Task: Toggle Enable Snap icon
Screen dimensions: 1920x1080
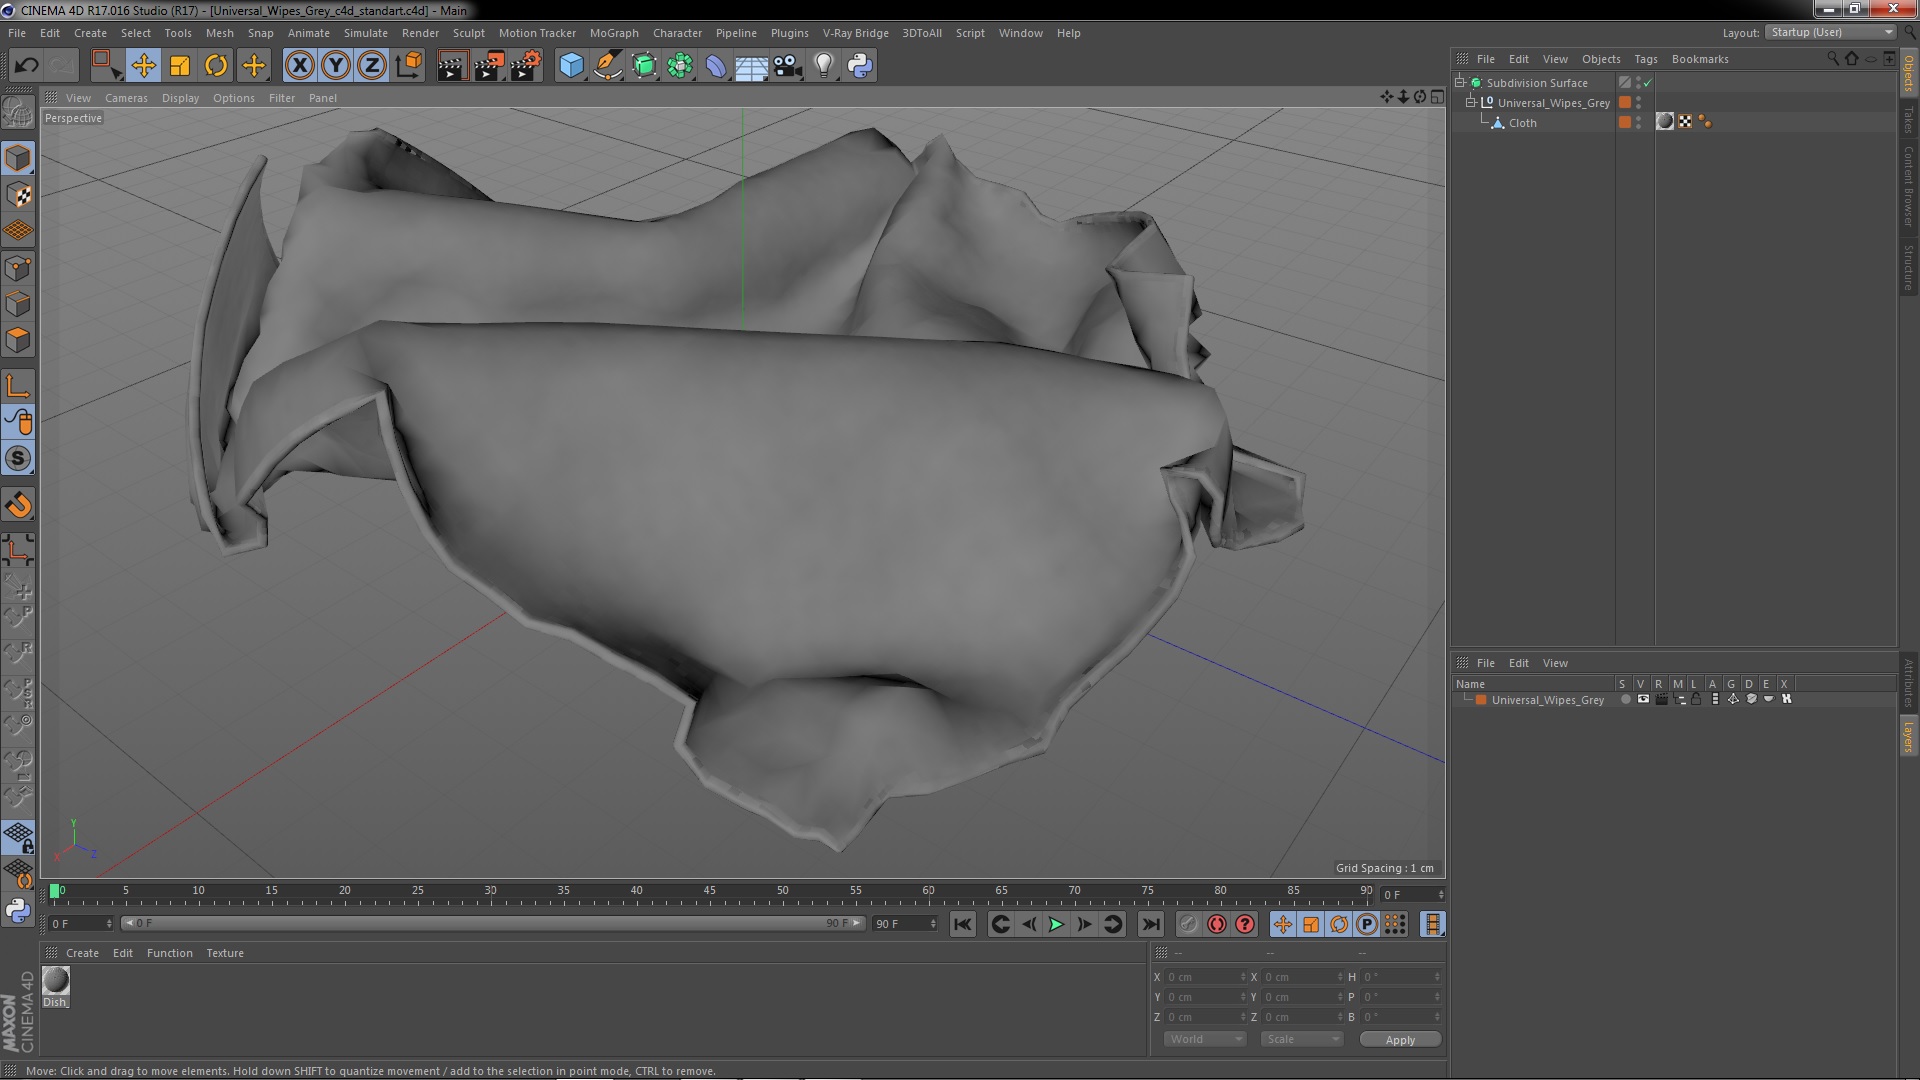Action: (18, 458)
